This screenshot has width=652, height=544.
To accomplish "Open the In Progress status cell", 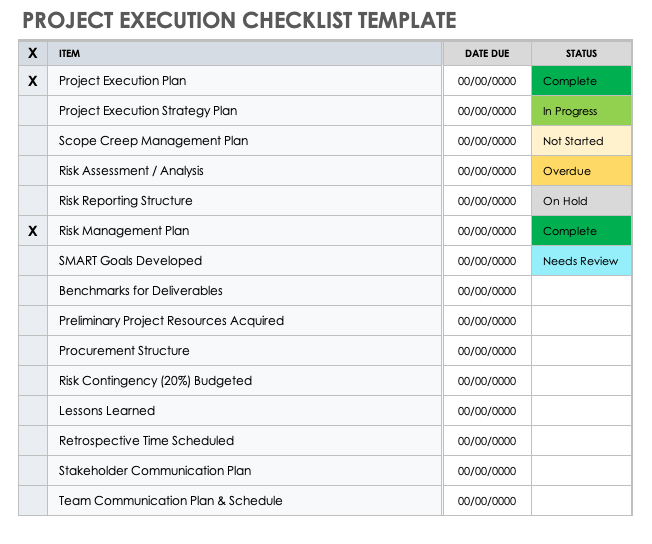I will click(581, 111).
